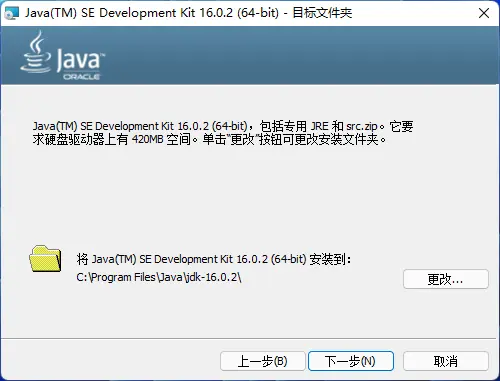Click the 更改... button to change folder
The height and width of the screenshot is (381, 500).
pos(446,279)
